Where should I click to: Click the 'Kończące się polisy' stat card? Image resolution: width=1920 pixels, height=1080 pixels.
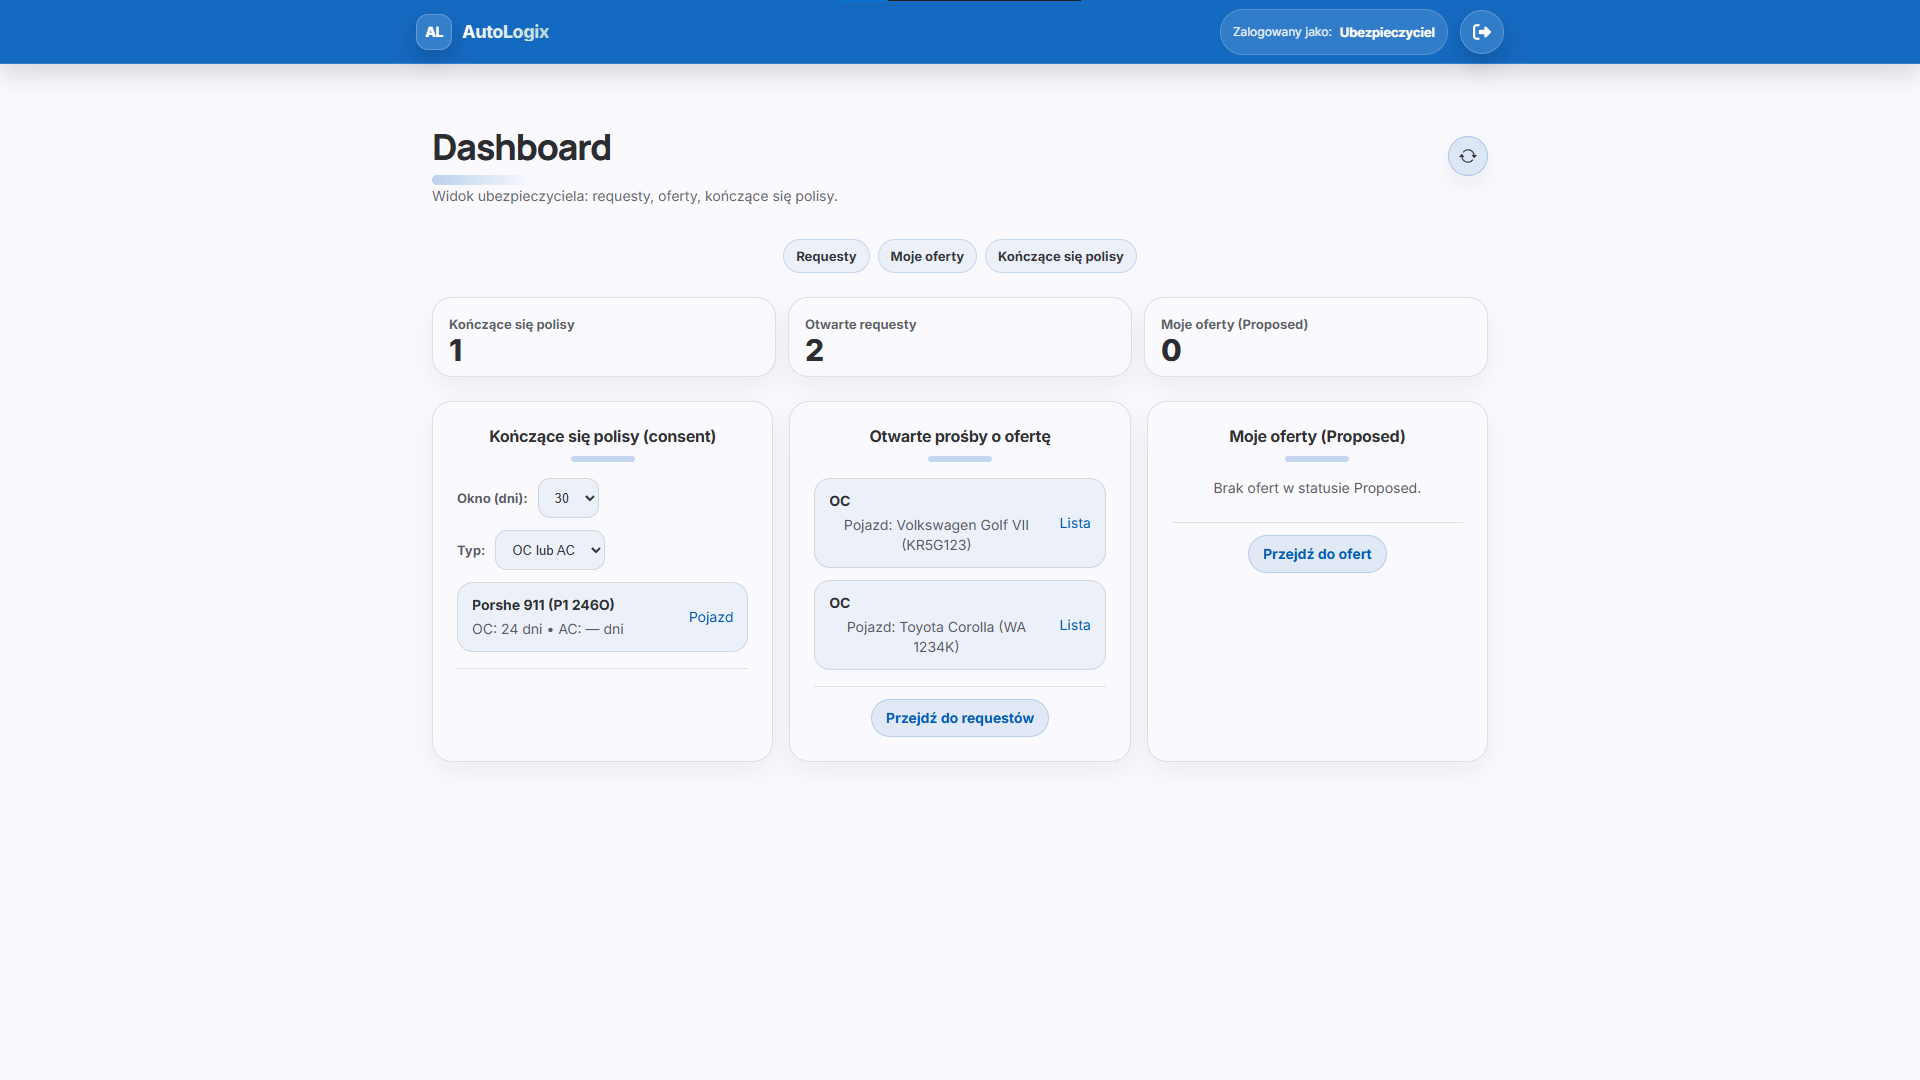point(604,337)
